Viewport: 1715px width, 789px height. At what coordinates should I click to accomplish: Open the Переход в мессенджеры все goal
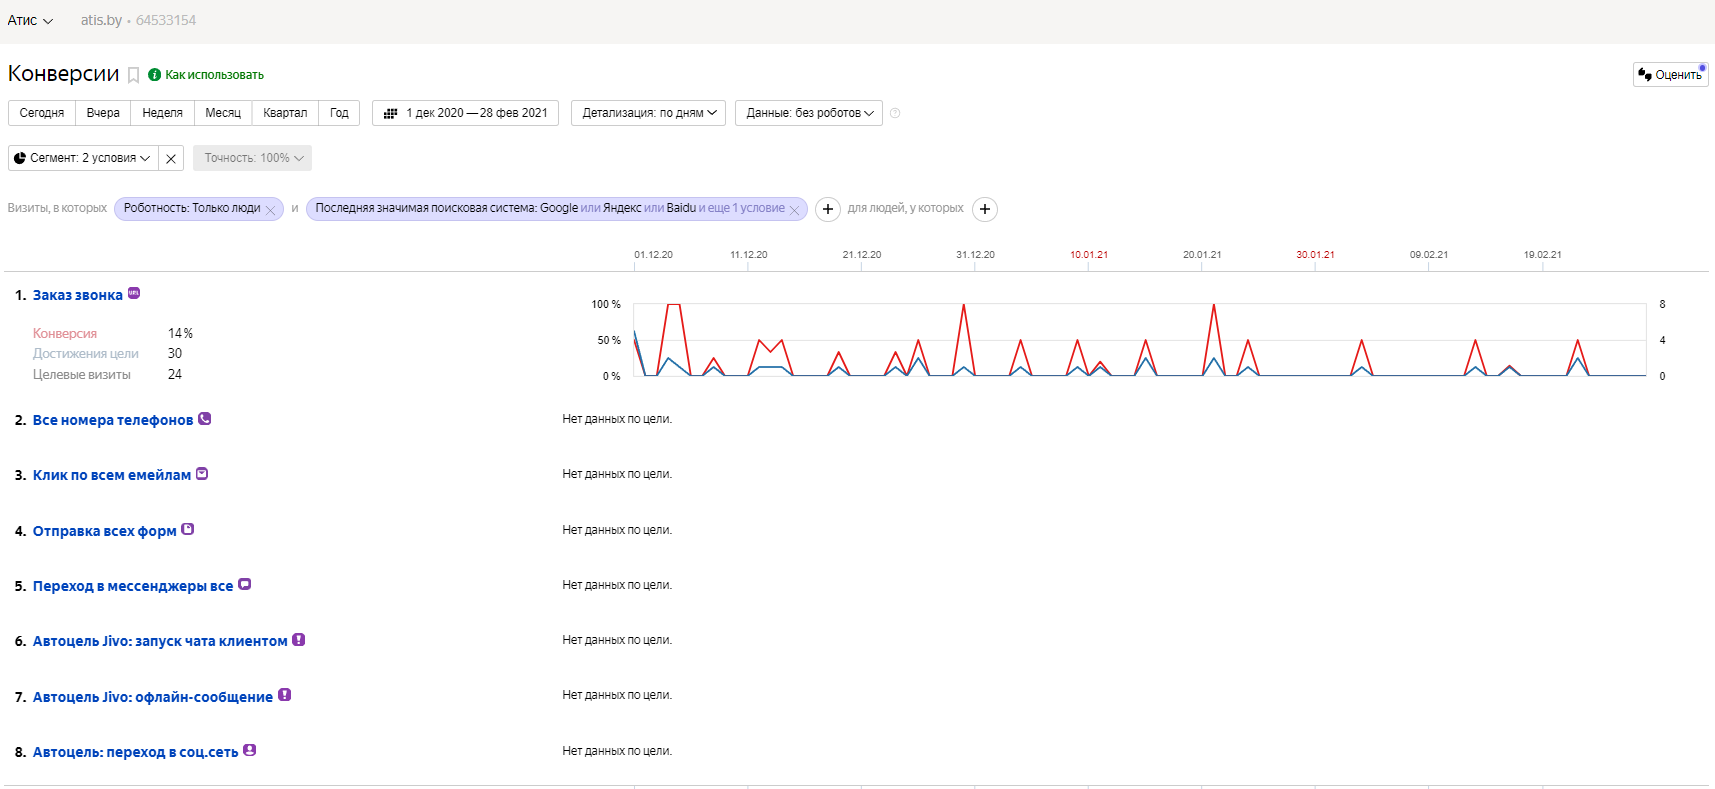click(x=133, y=586)
